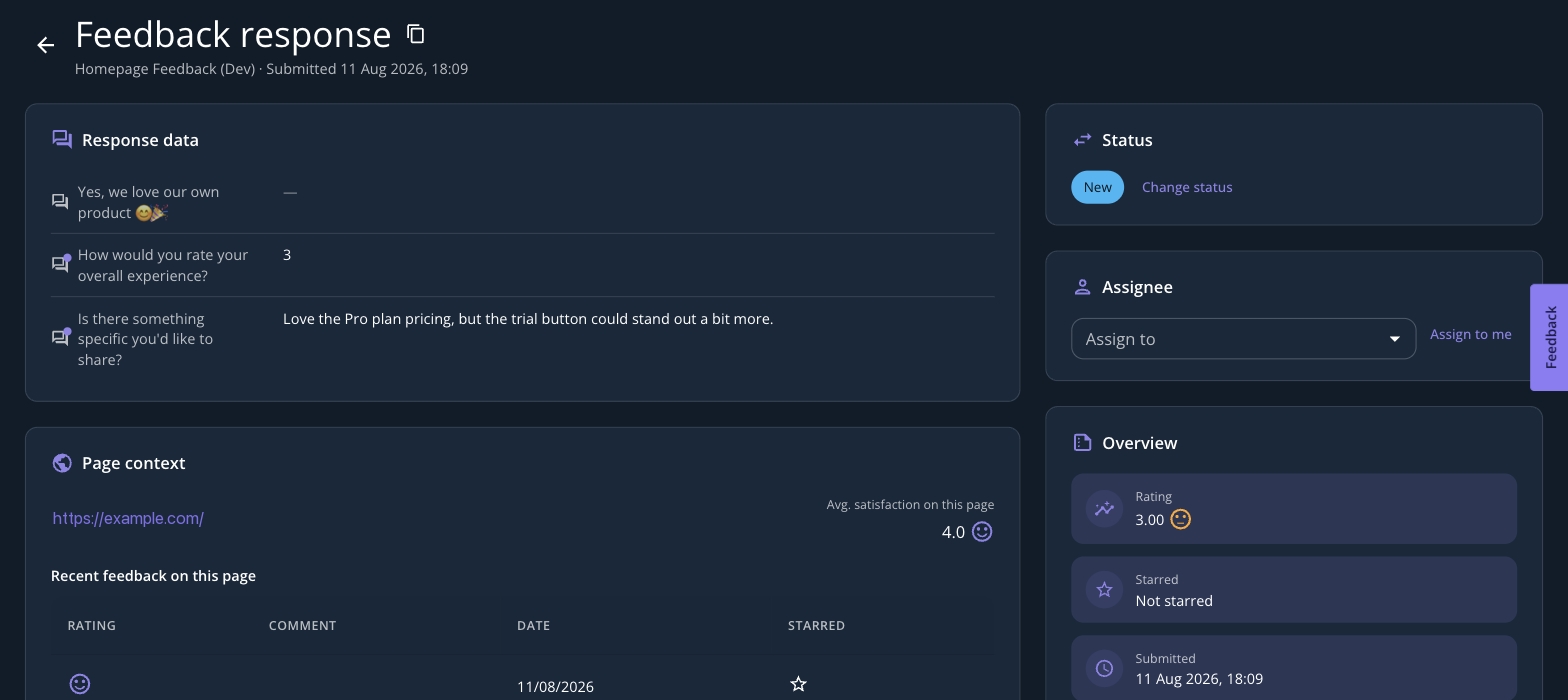Click the neutral face icon beside 3.00

pos(1181,520)
